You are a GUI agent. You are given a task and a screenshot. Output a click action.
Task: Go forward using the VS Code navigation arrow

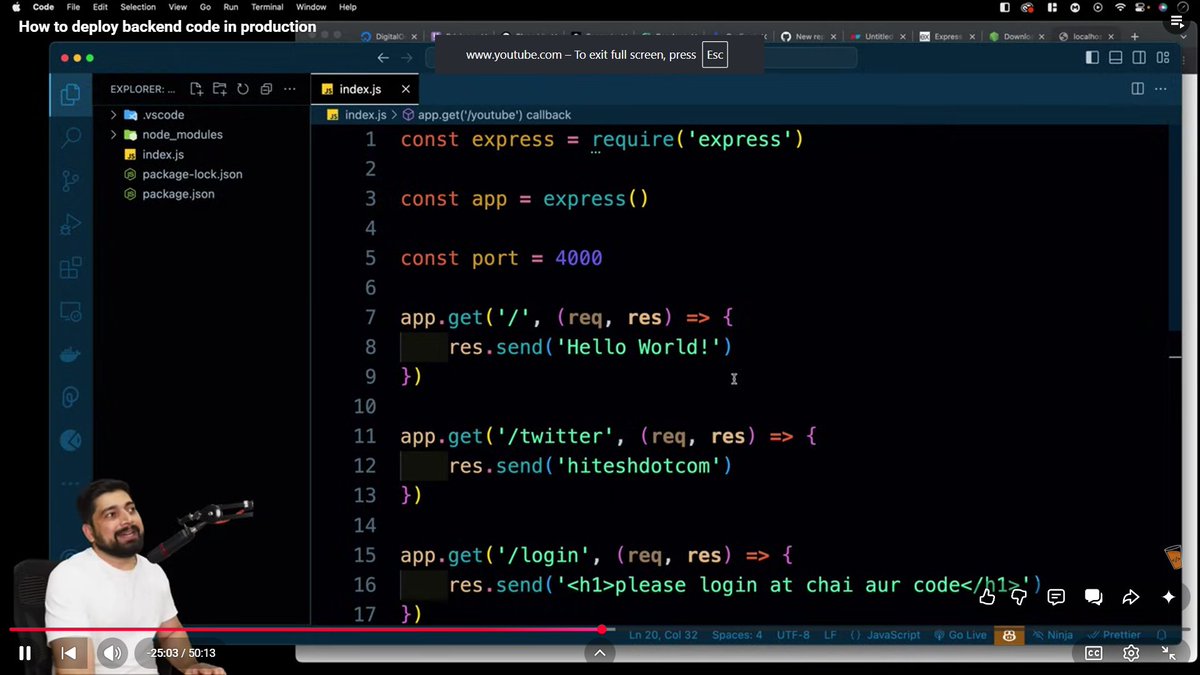pyautogui.click(x=407, y=58)
